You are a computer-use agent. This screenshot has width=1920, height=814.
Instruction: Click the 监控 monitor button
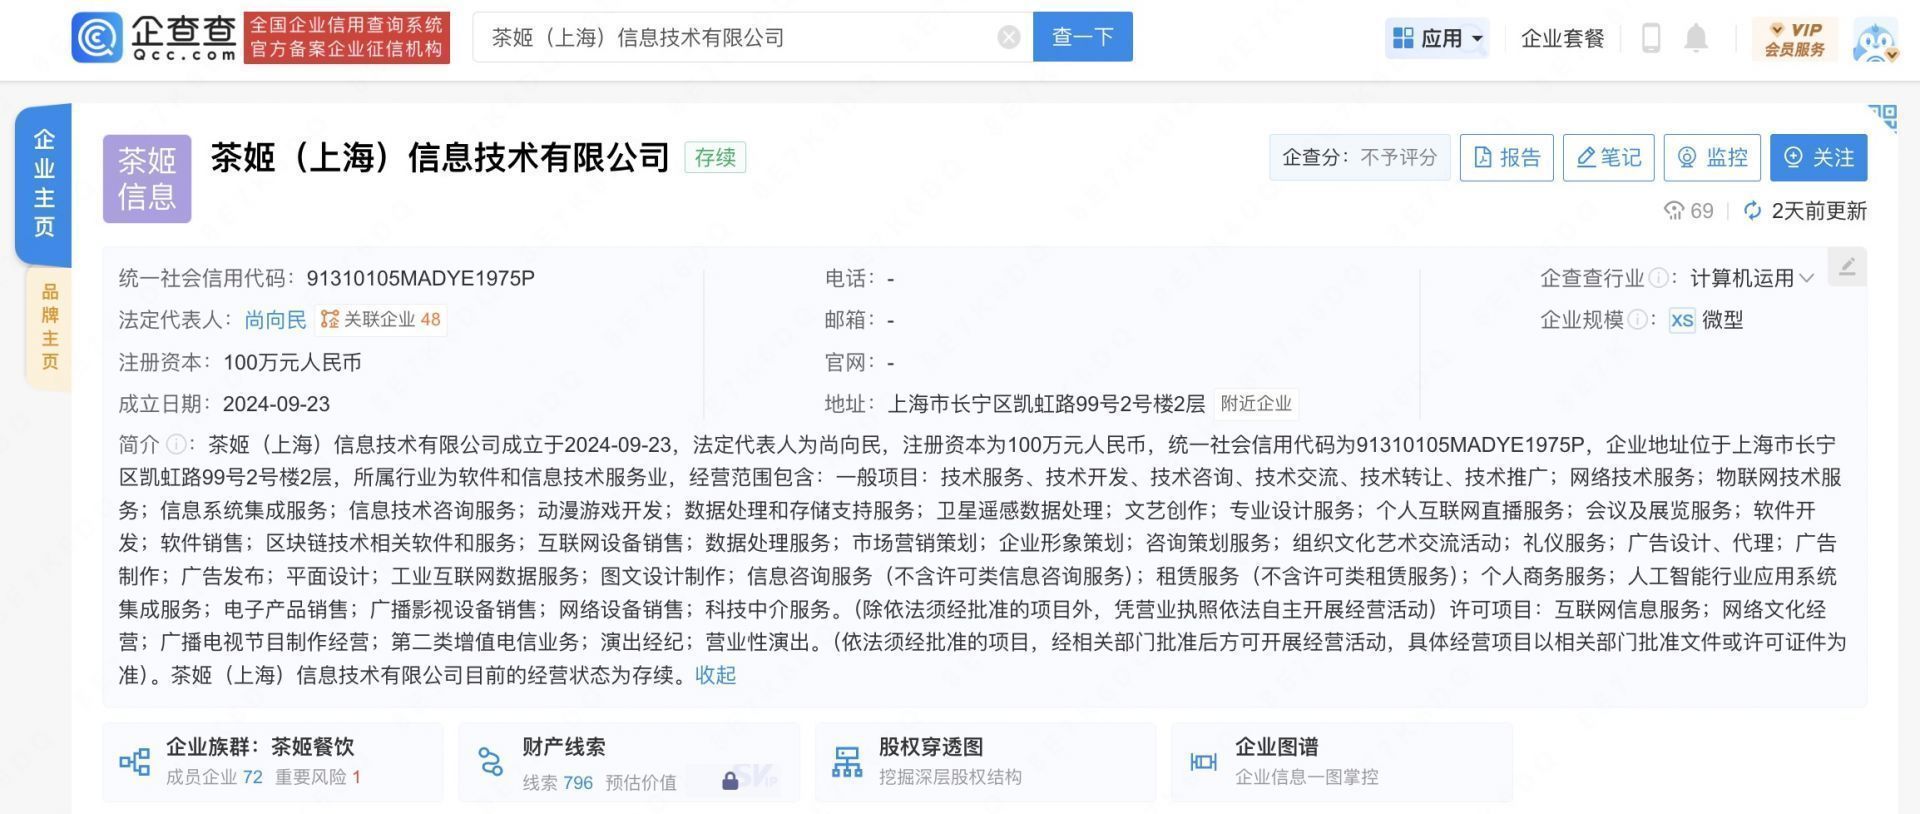[x=1711, y=157]
